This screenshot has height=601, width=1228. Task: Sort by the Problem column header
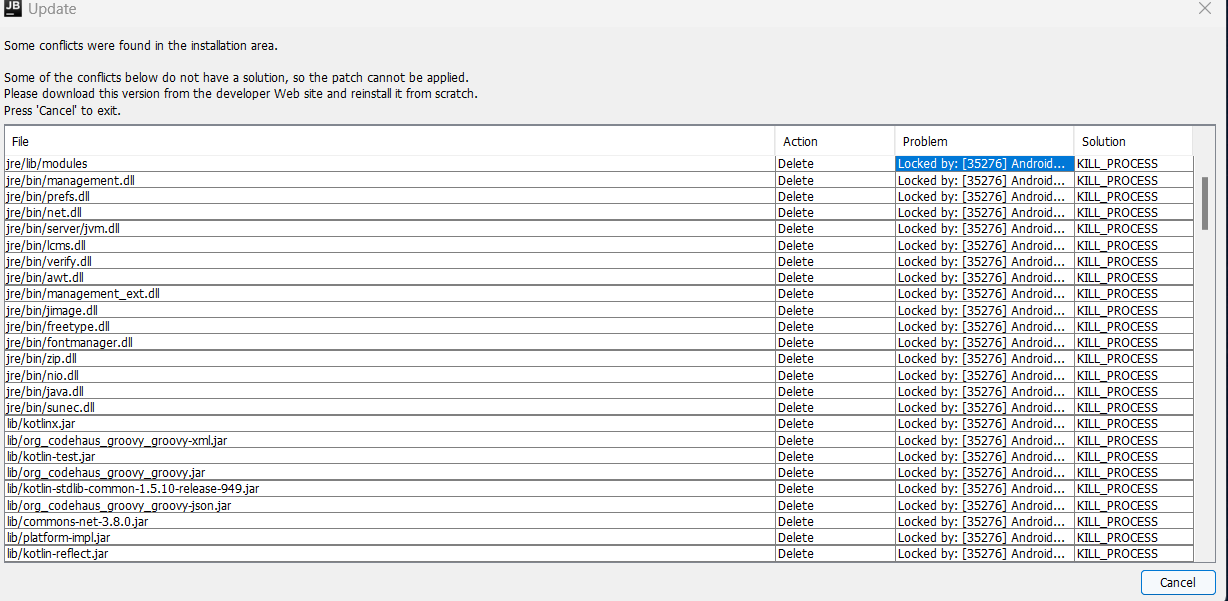pos(985,141)
